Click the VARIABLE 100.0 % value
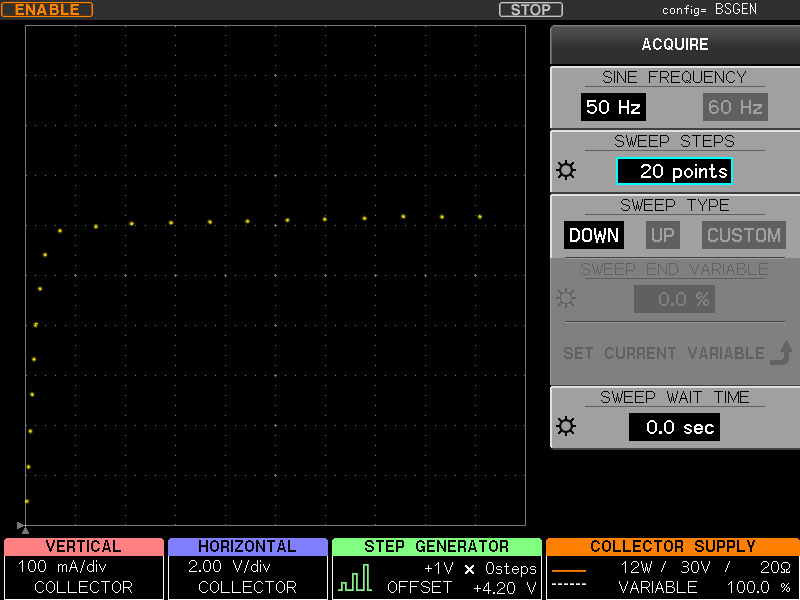The image size is (800, 600). click(x=705, y=587)
